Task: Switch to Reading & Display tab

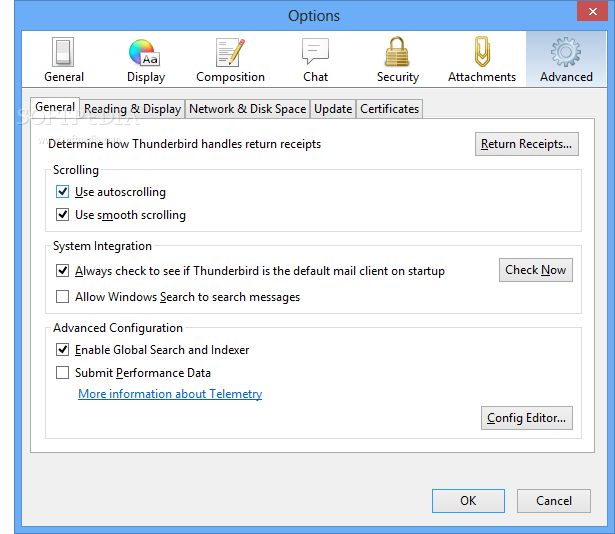Action: click(x=132, y=109)
